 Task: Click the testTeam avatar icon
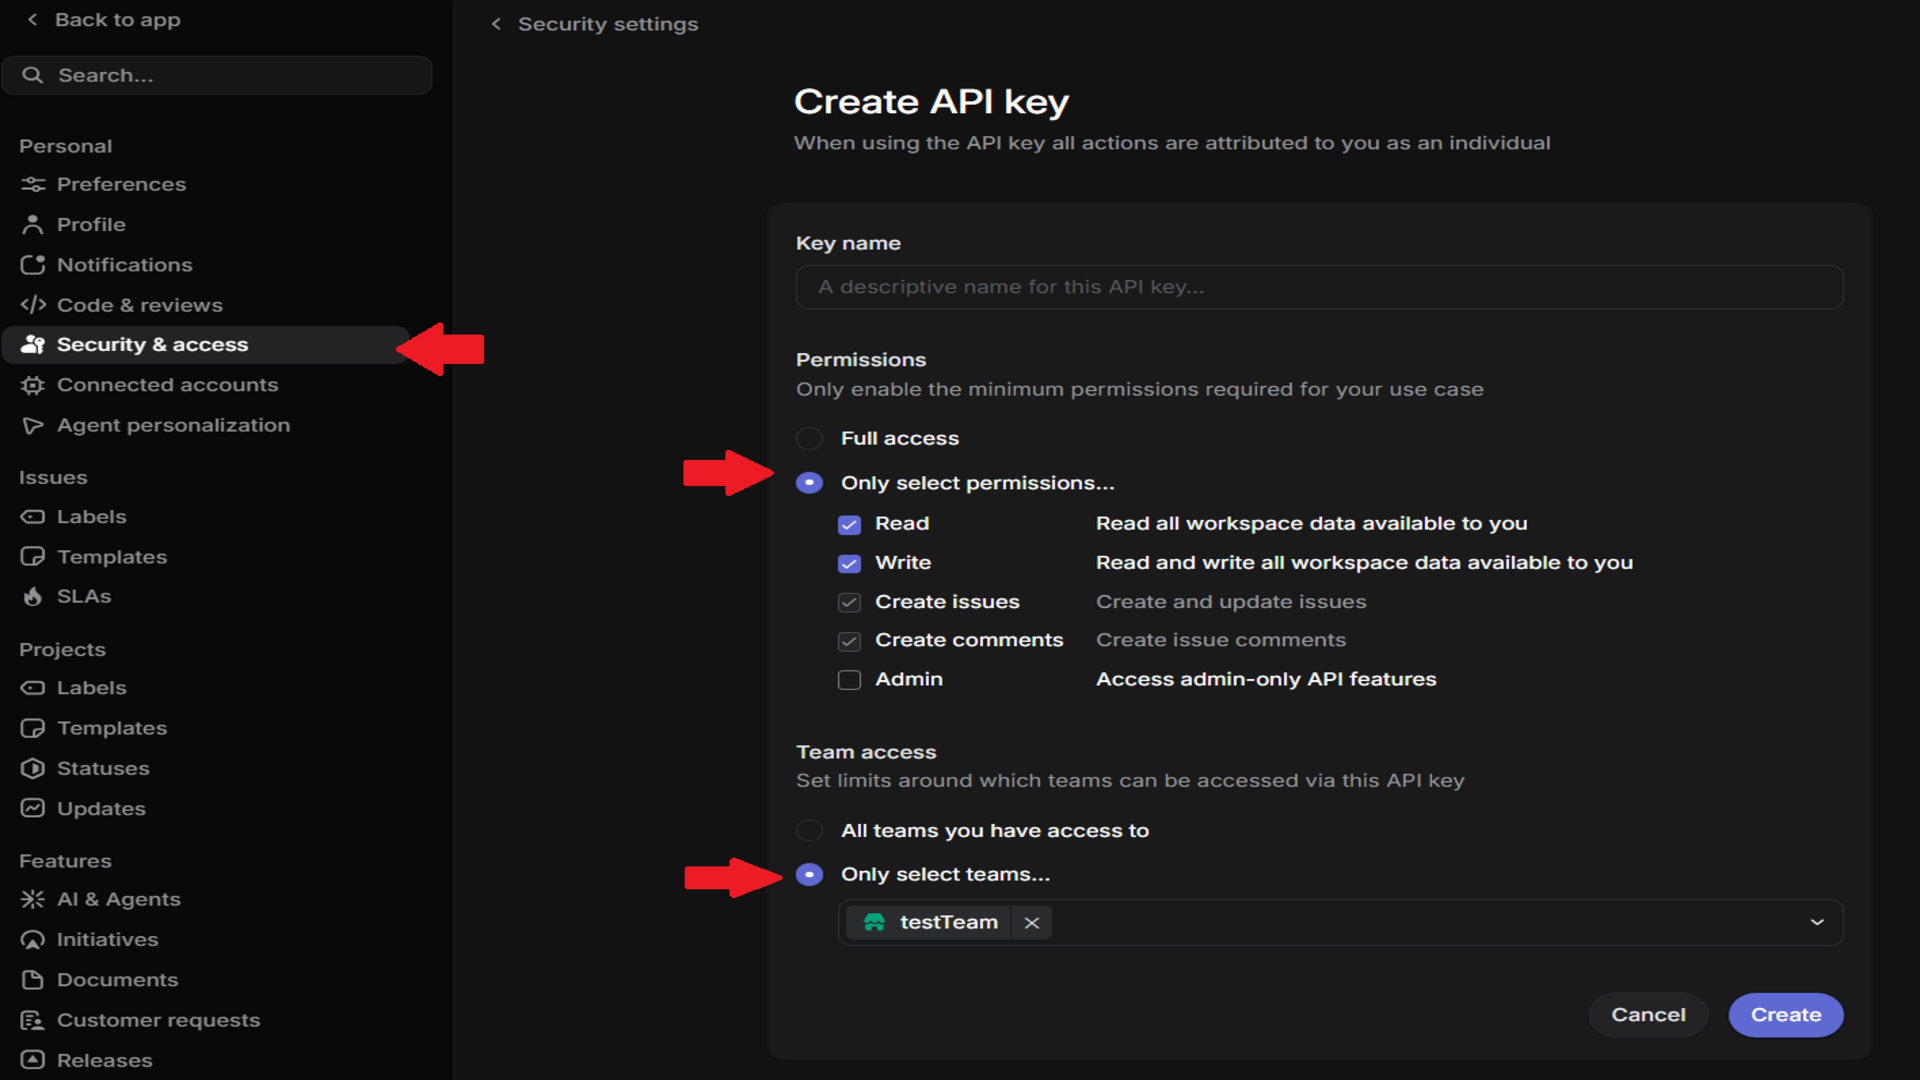tap(874, 922)
